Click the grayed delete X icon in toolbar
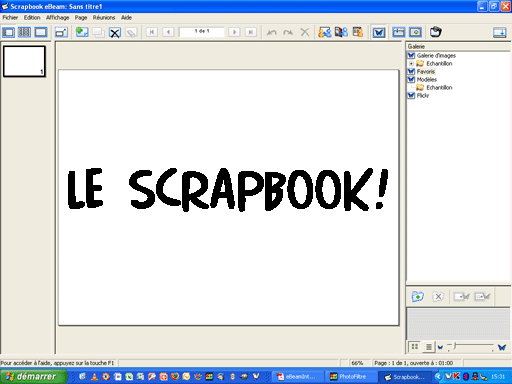Screen dimensions: 512x384 305,32
